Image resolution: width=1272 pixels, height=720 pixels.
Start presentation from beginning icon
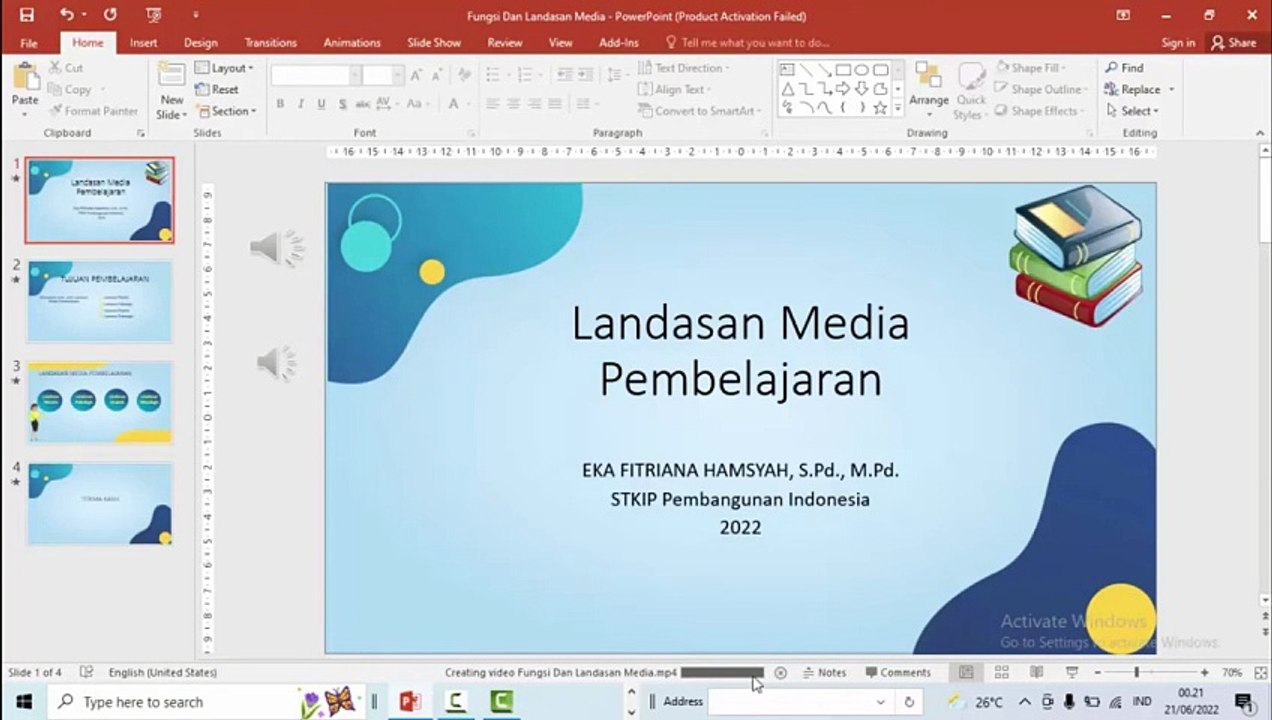coord(153,15)
